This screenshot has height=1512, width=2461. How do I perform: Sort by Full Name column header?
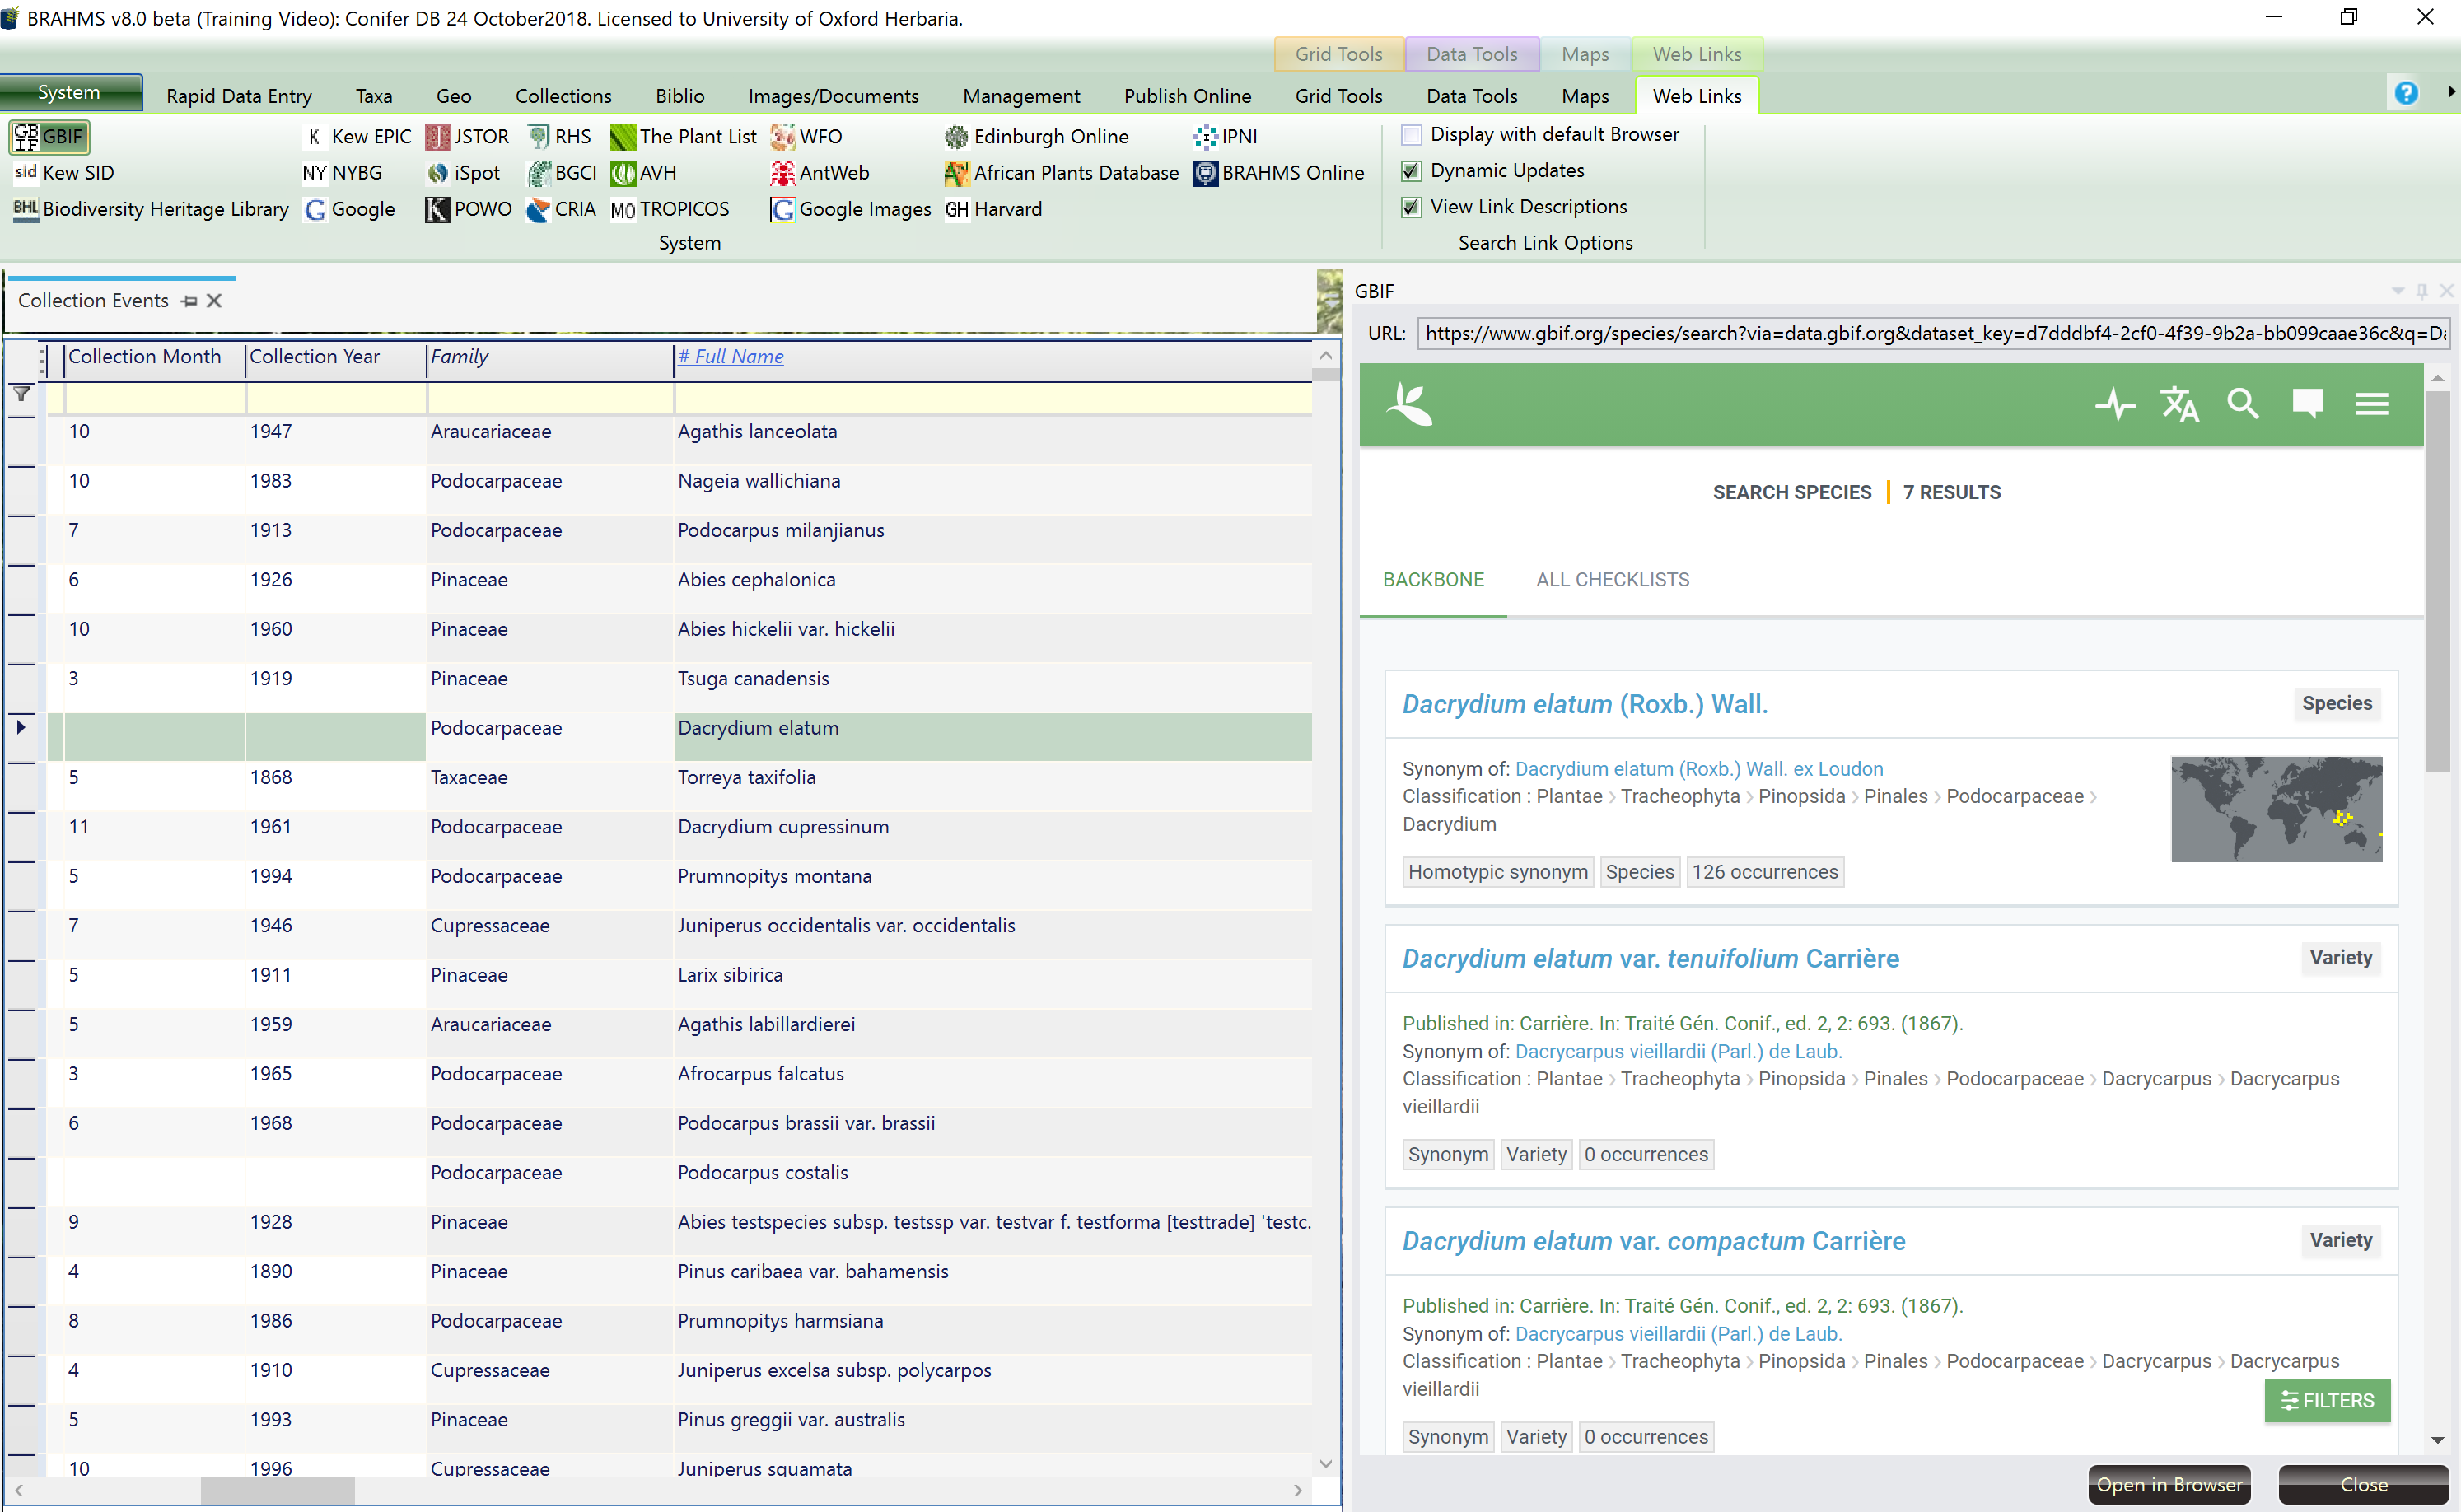tap(730, 357)
